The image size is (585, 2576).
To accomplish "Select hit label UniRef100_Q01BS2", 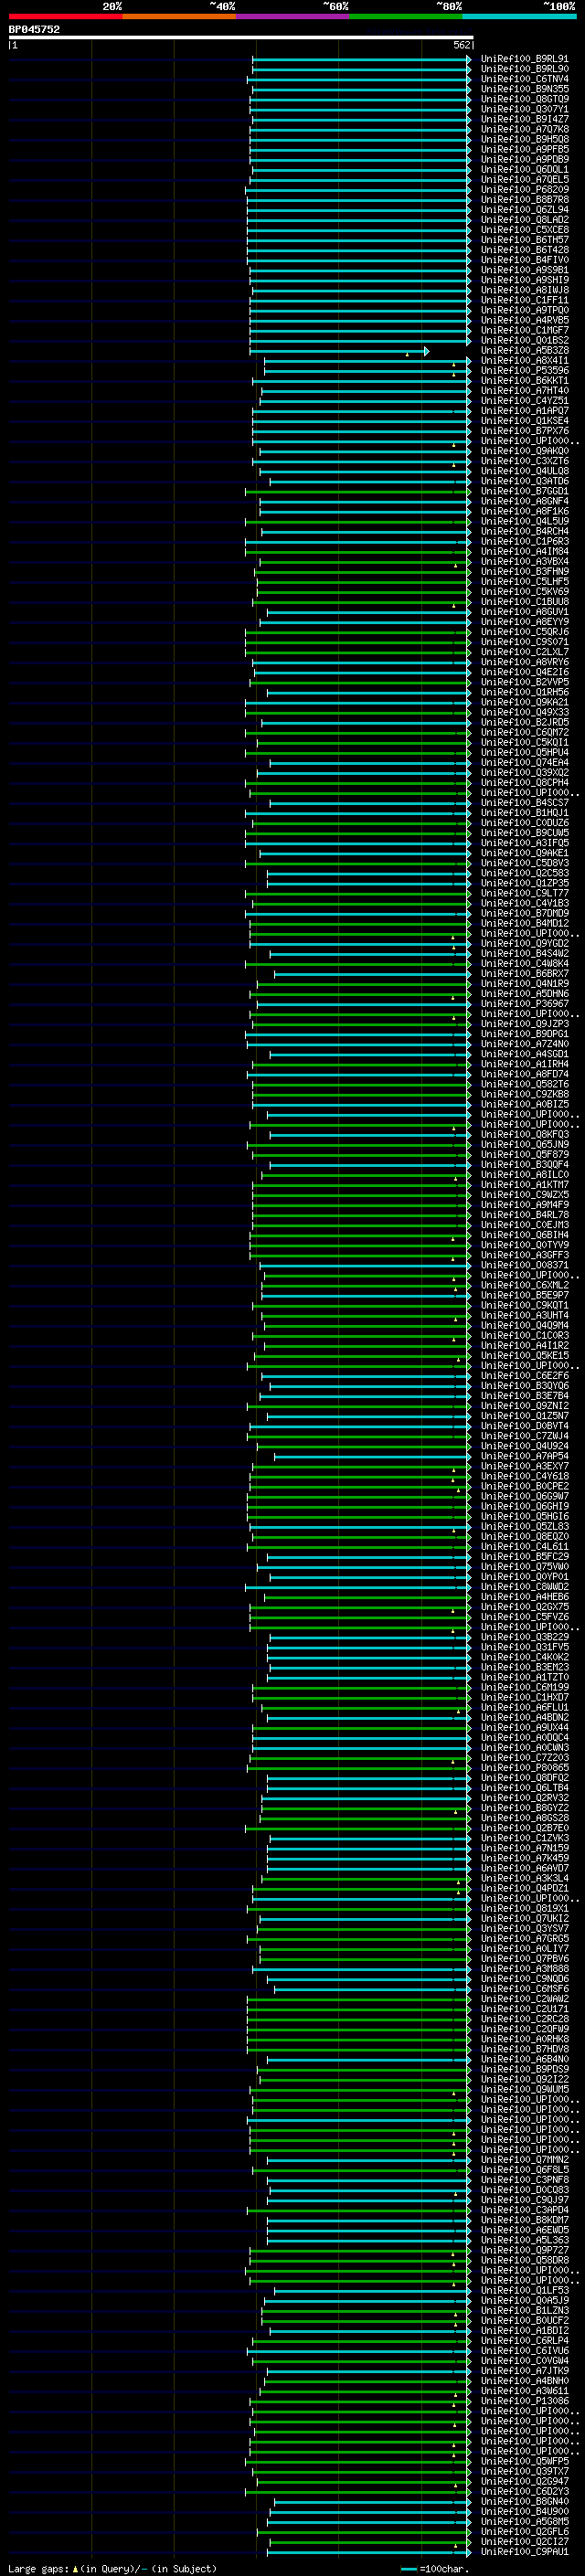I will pos(525,341).
